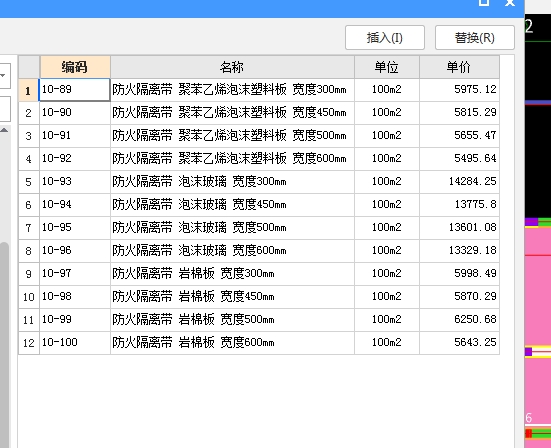Select row header number 12

tap(29, 343)
